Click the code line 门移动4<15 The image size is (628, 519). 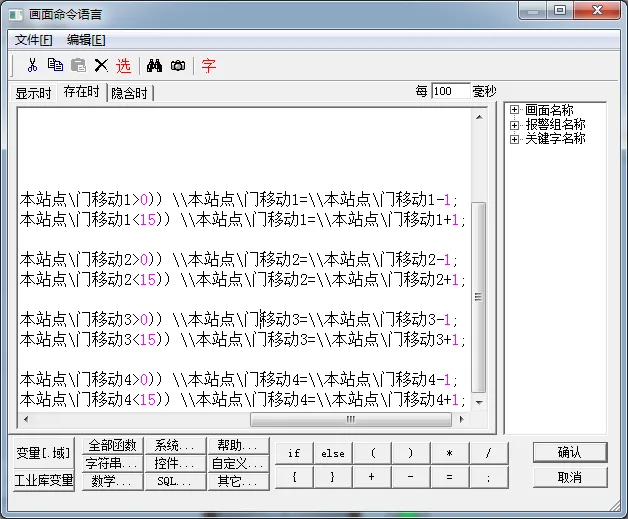click(x=242, y=399)
